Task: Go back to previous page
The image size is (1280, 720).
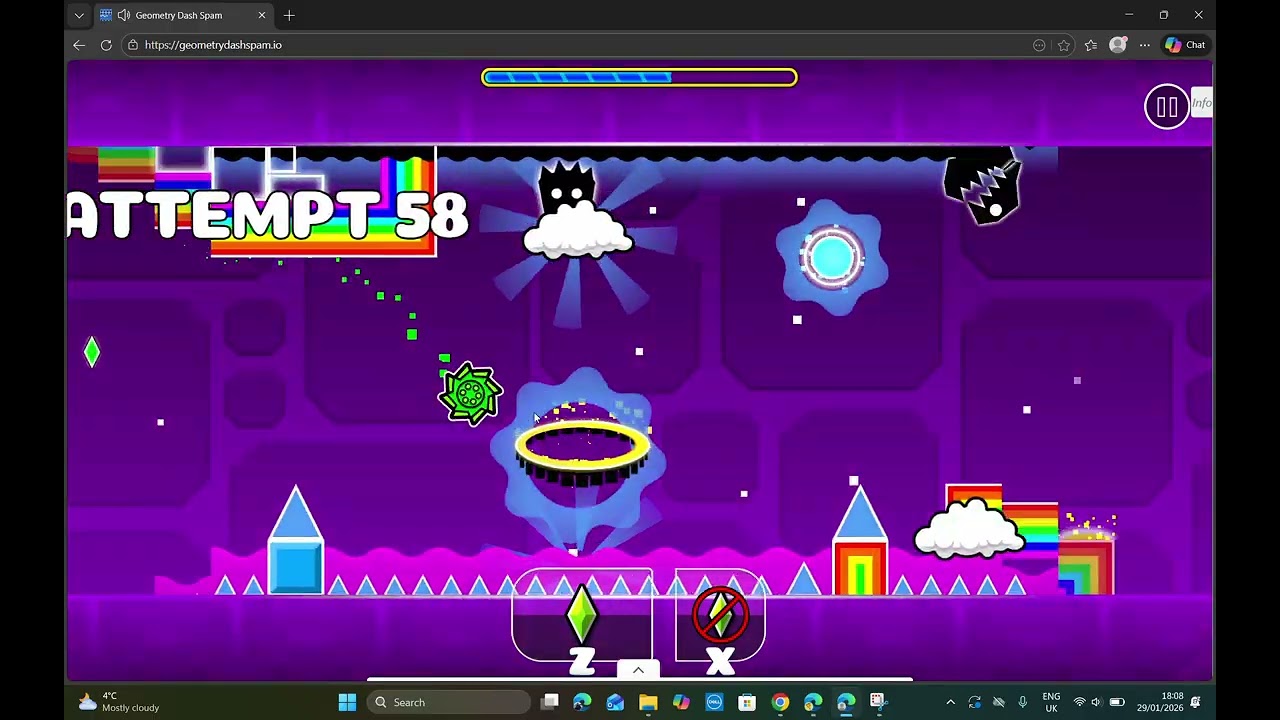Action: coord(79,45)
